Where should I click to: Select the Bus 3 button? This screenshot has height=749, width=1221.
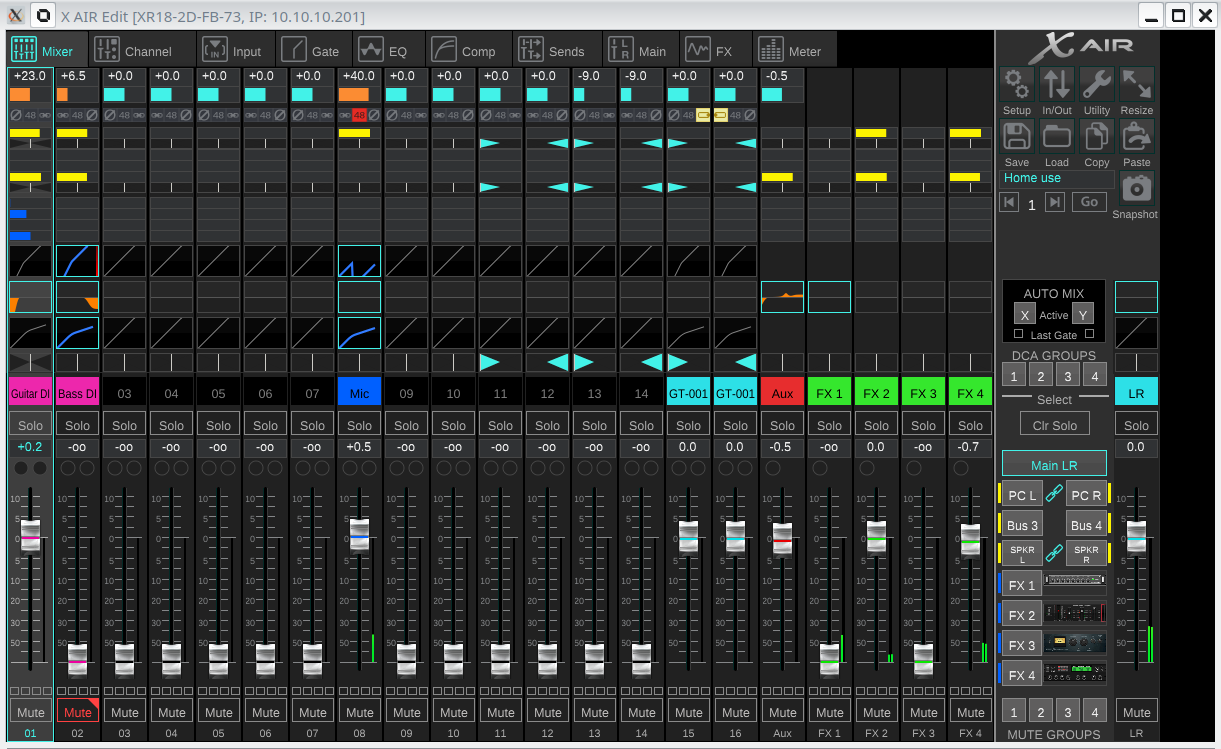click(x=1023, y=525)
